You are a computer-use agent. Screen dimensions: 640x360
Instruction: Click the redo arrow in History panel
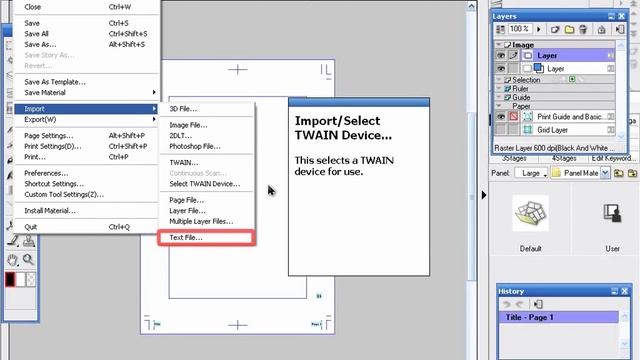click(x=520, y=304)
